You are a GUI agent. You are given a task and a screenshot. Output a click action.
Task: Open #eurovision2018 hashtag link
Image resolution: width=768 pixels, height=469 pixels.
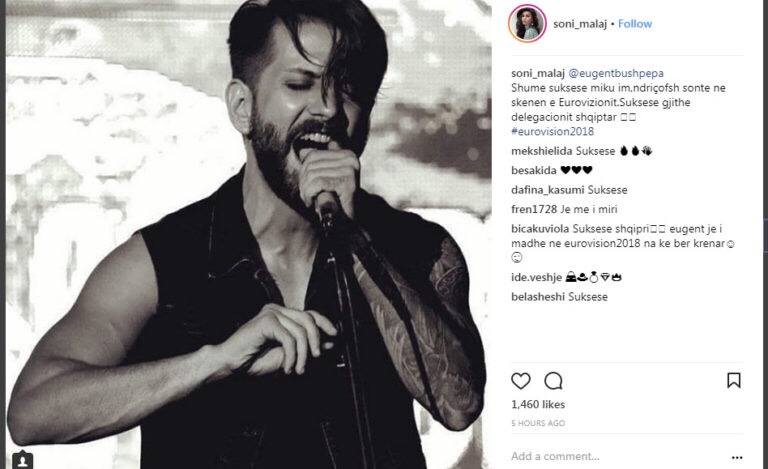(552, 132)
